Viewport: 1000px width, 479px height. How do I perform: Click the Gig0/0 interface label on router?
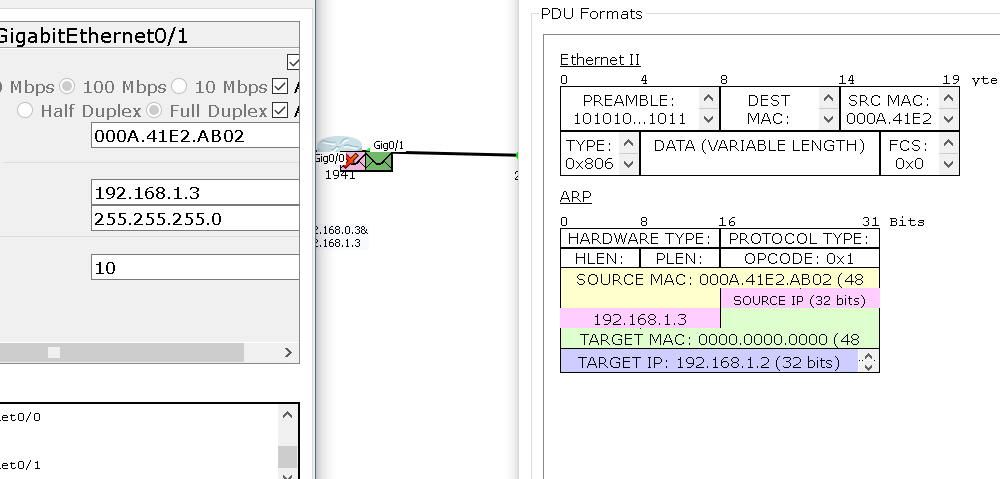[x=330, y=158]
